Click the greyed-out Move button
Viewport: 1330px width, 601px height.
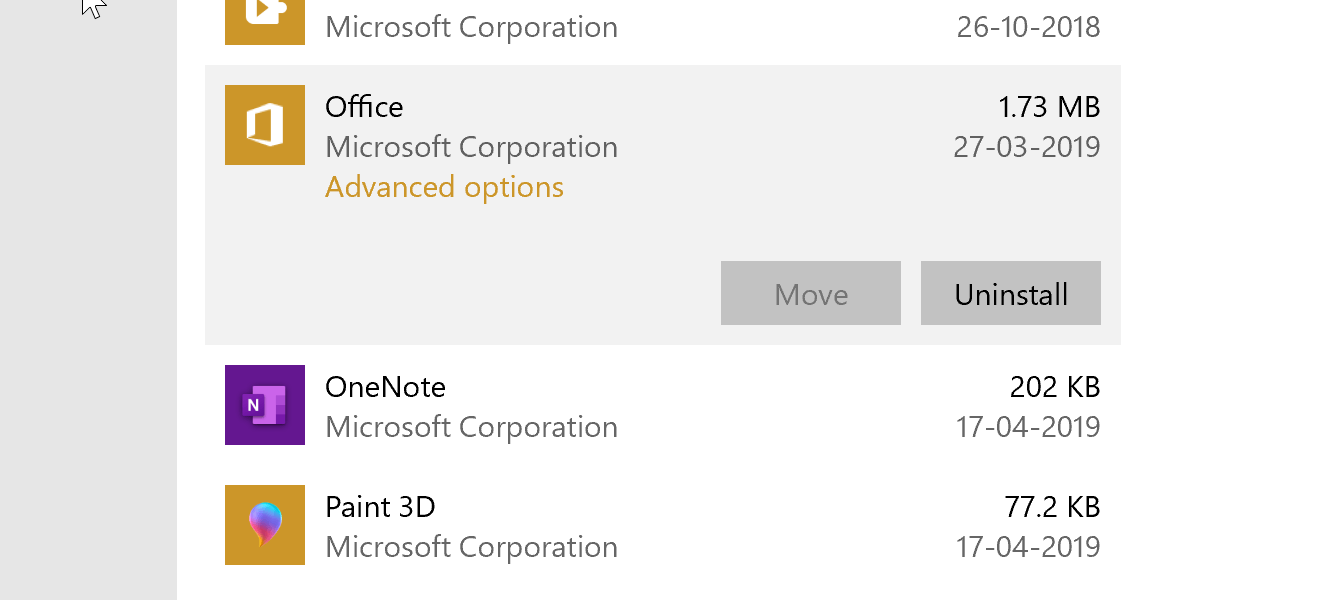(811, 293)
